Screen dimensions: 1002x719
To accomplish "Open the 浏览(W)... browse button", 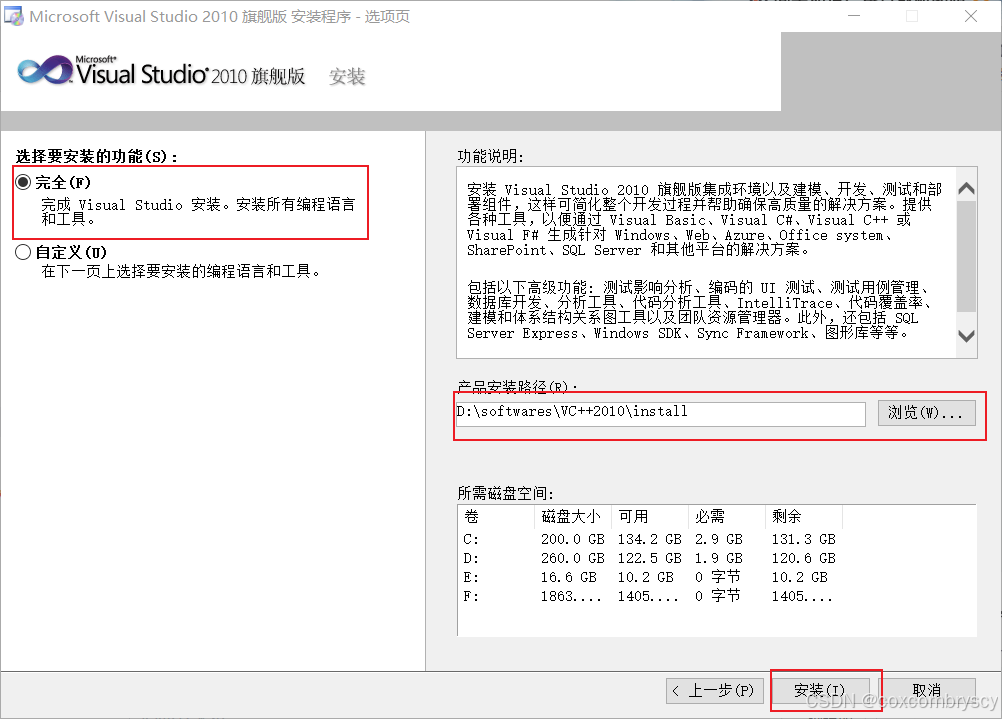I will coord(926,413).
